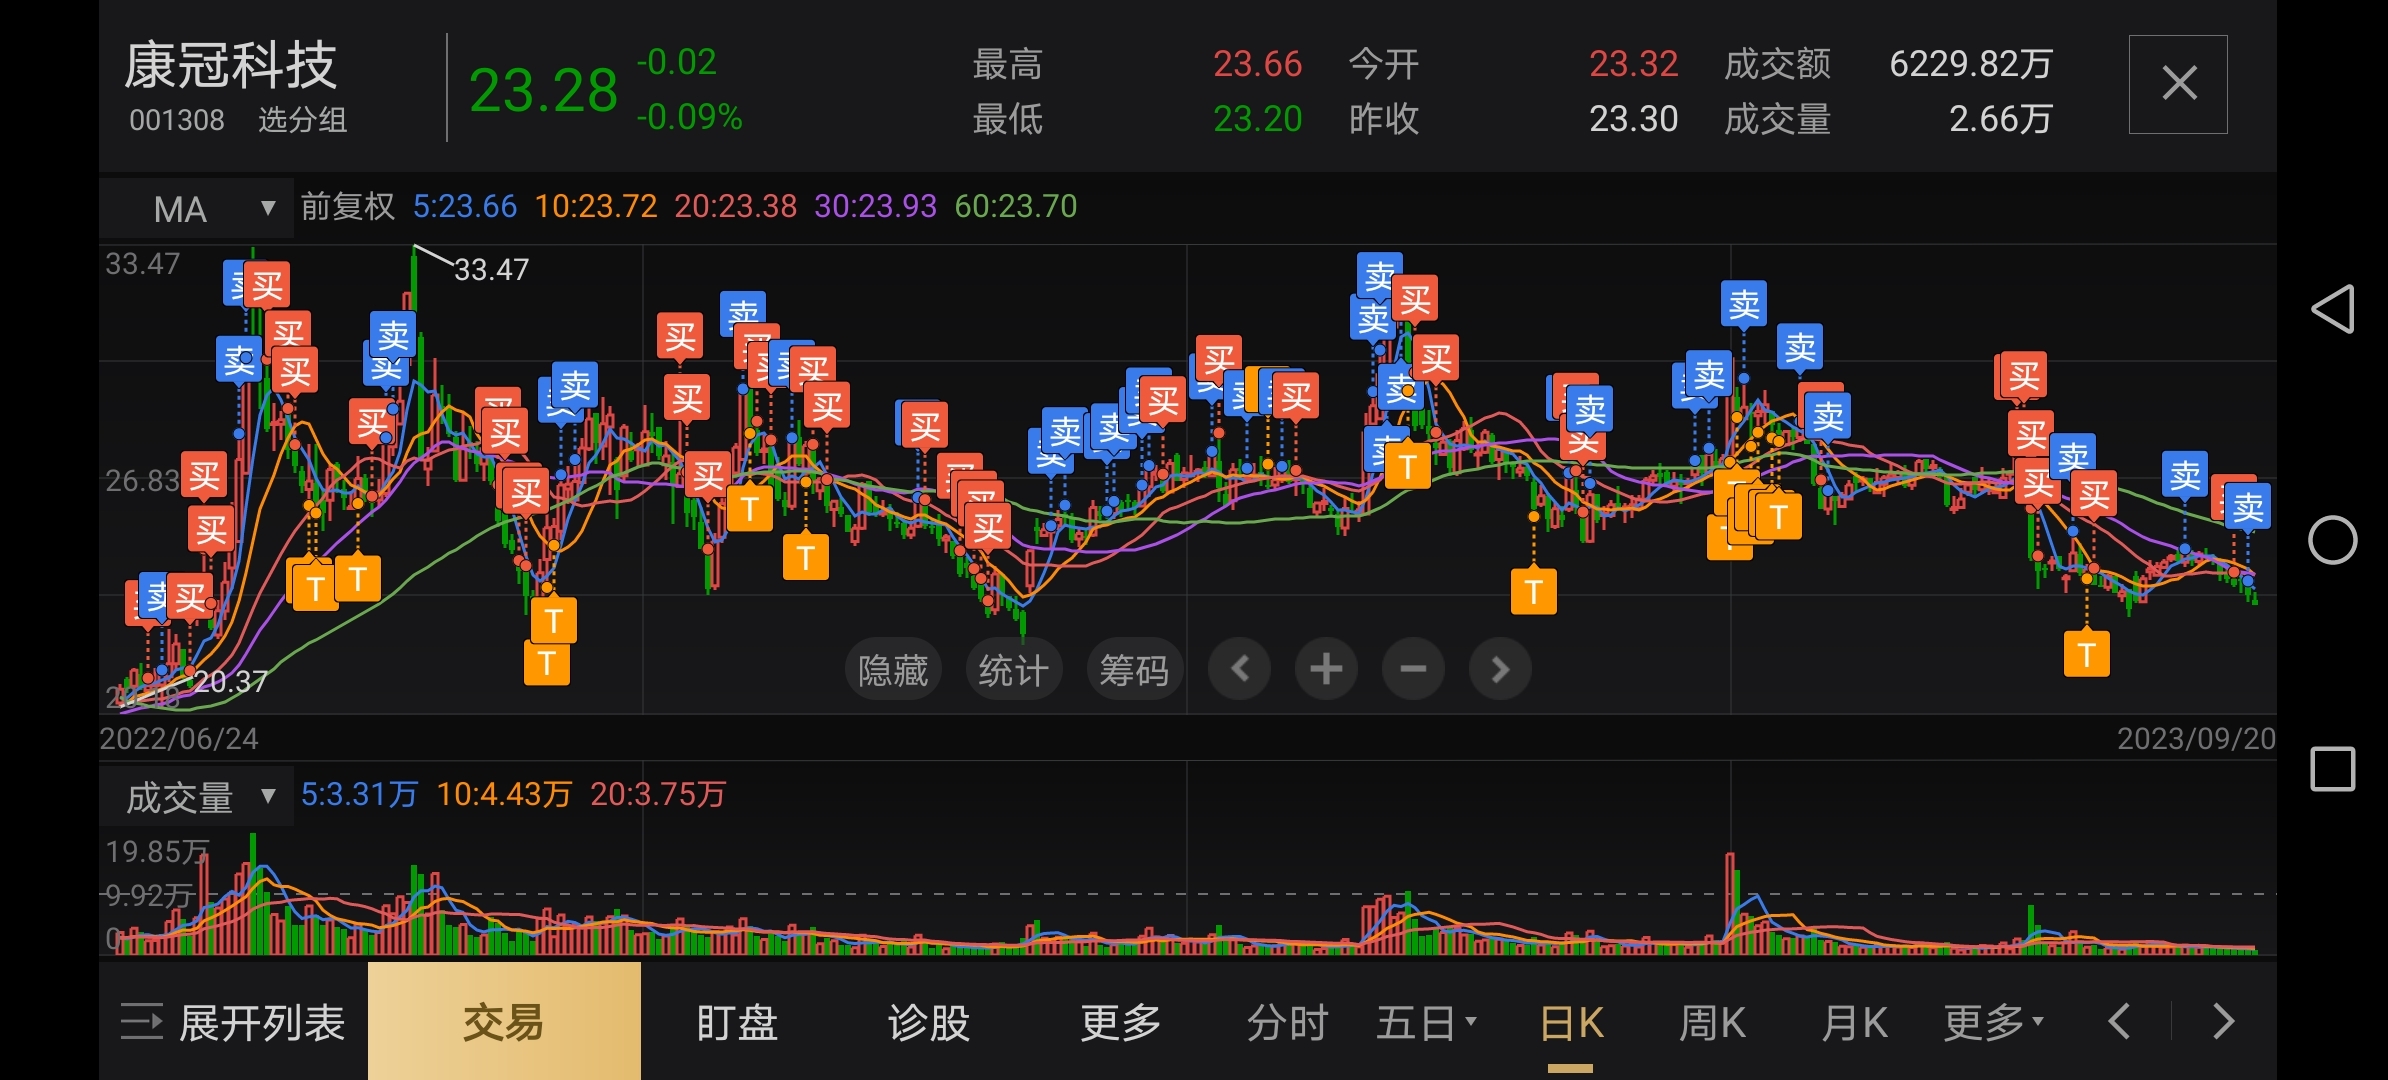The width and height of the screenshot is (2388, 1080).
Task: Toggle 统计 statistics mode
Action: tap(1013, 669)
